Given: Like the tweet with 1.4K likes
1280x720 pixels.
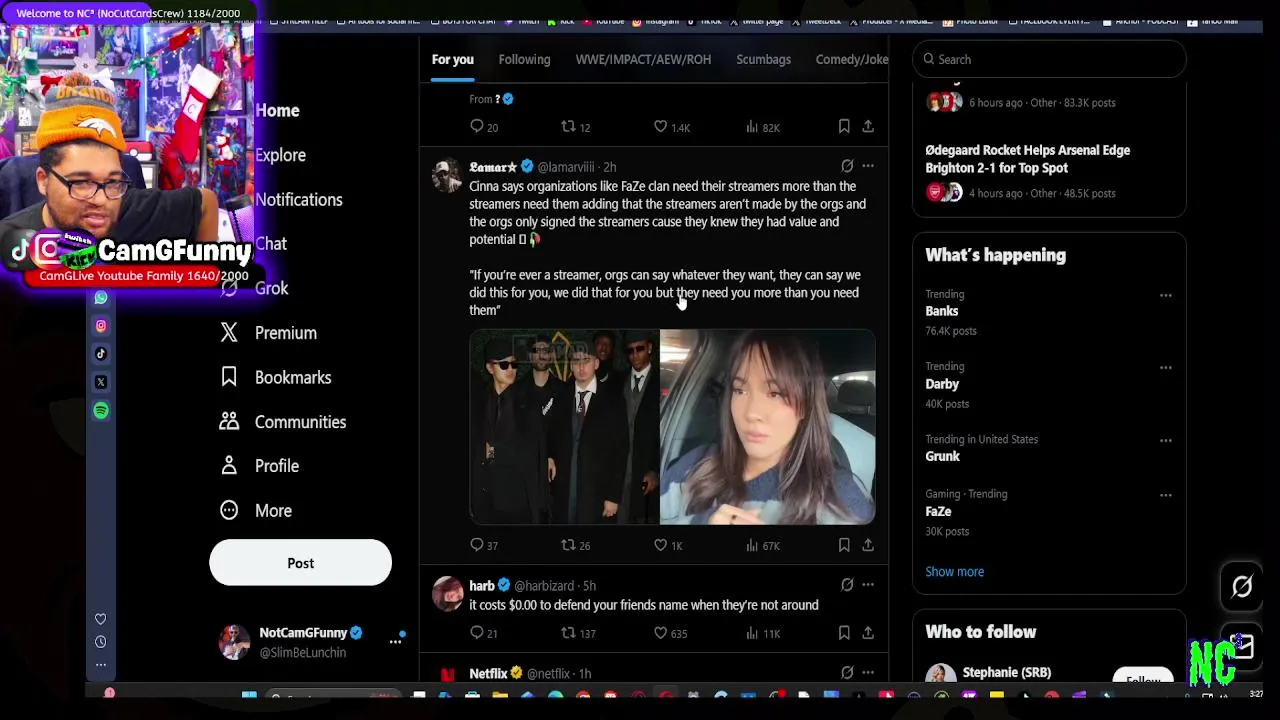Looking at the screenshot, I should pyautogui.click(x=660, y=127).
